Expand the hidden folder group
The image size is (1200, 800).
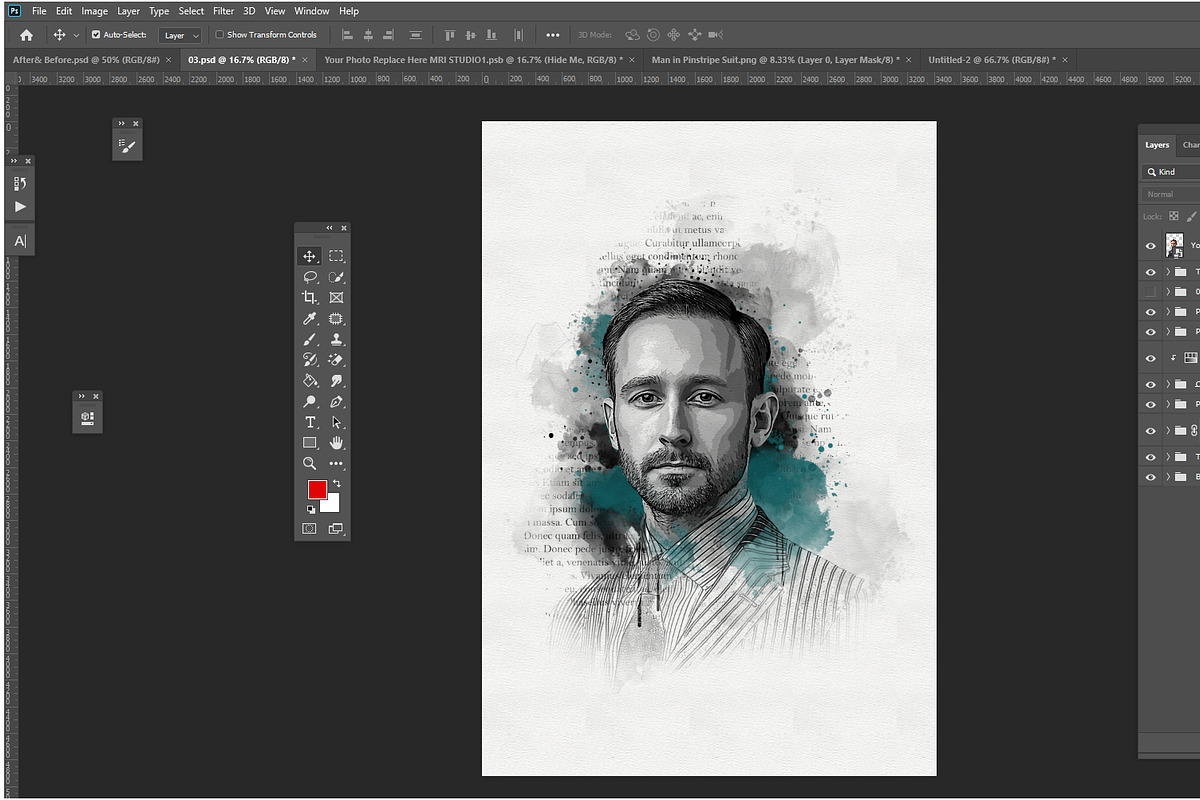point(1168,292)
